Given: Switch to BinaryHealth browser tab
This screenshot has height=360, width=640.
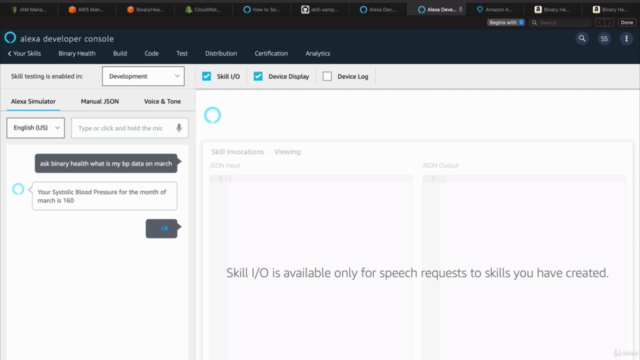Looking at the screenshot, I should click(145, 9).
